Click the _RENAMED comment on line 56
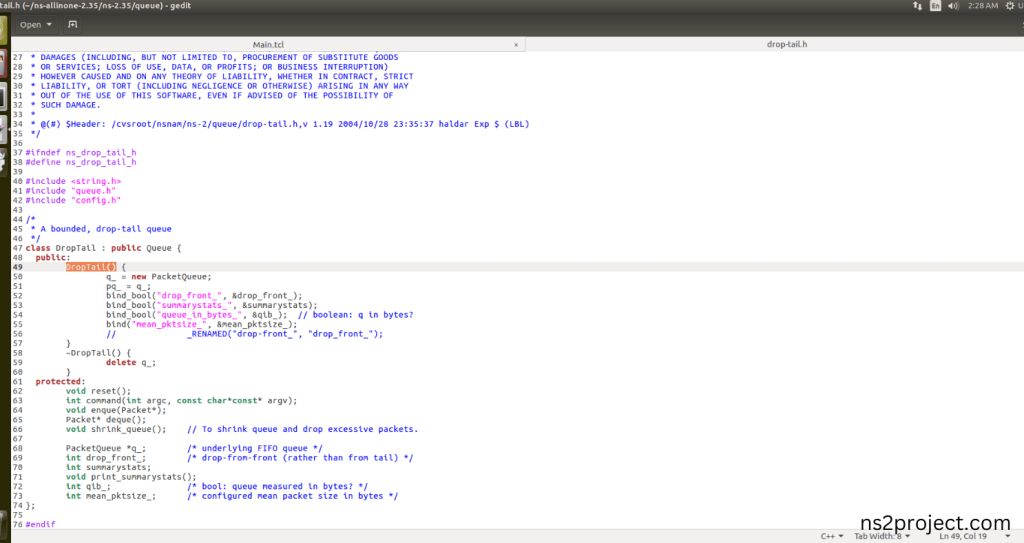 click(245, 334)
